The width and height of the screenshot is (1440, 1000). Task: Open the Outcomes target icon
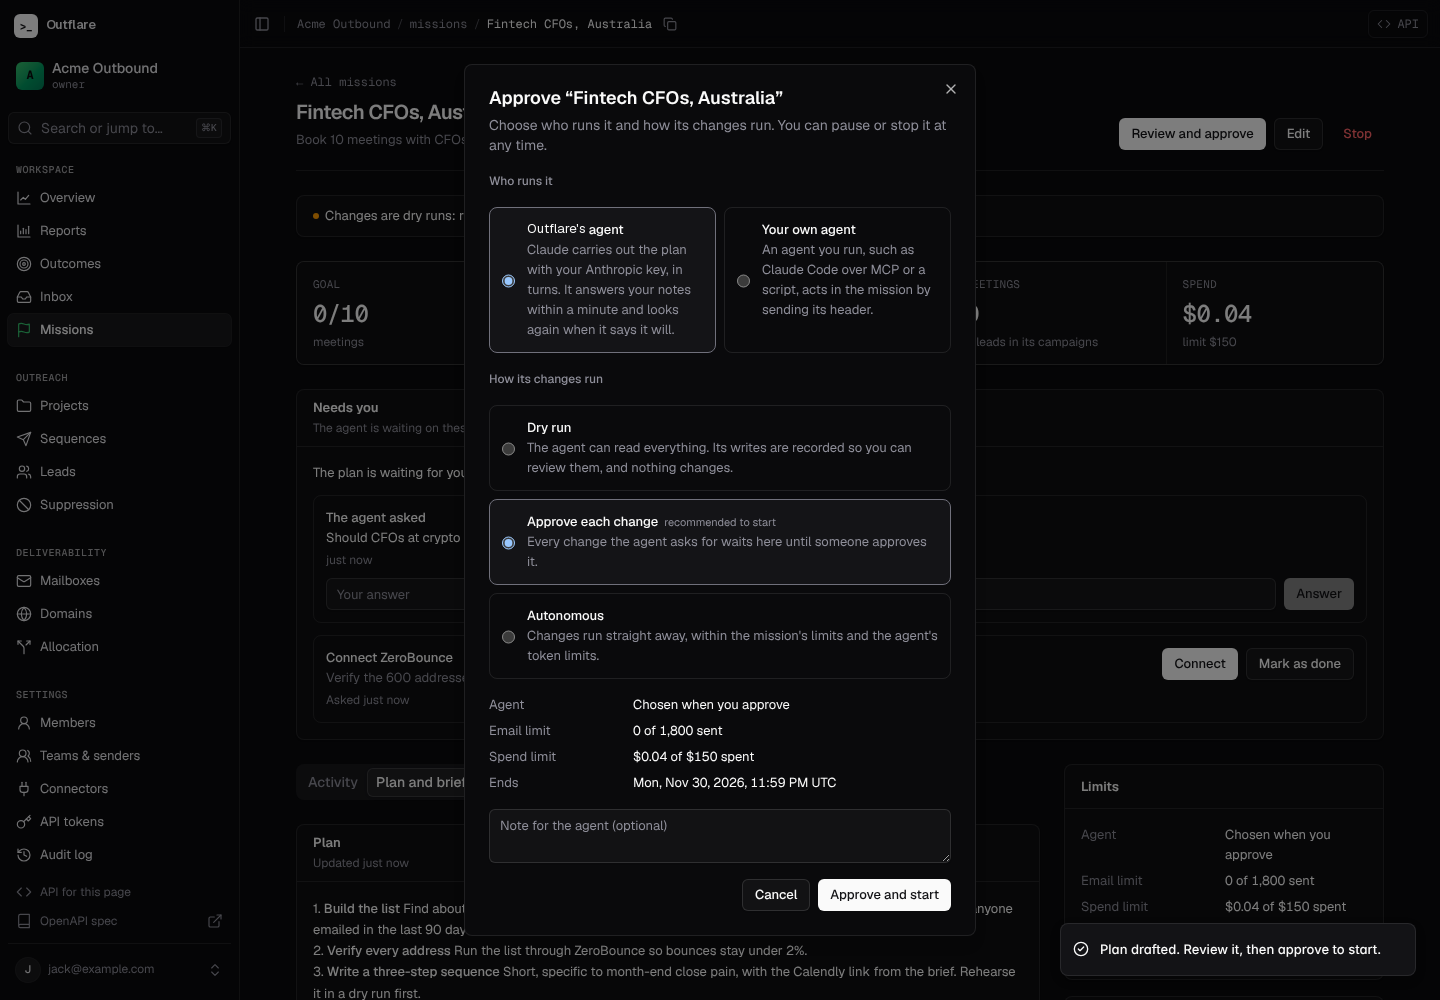24,264
